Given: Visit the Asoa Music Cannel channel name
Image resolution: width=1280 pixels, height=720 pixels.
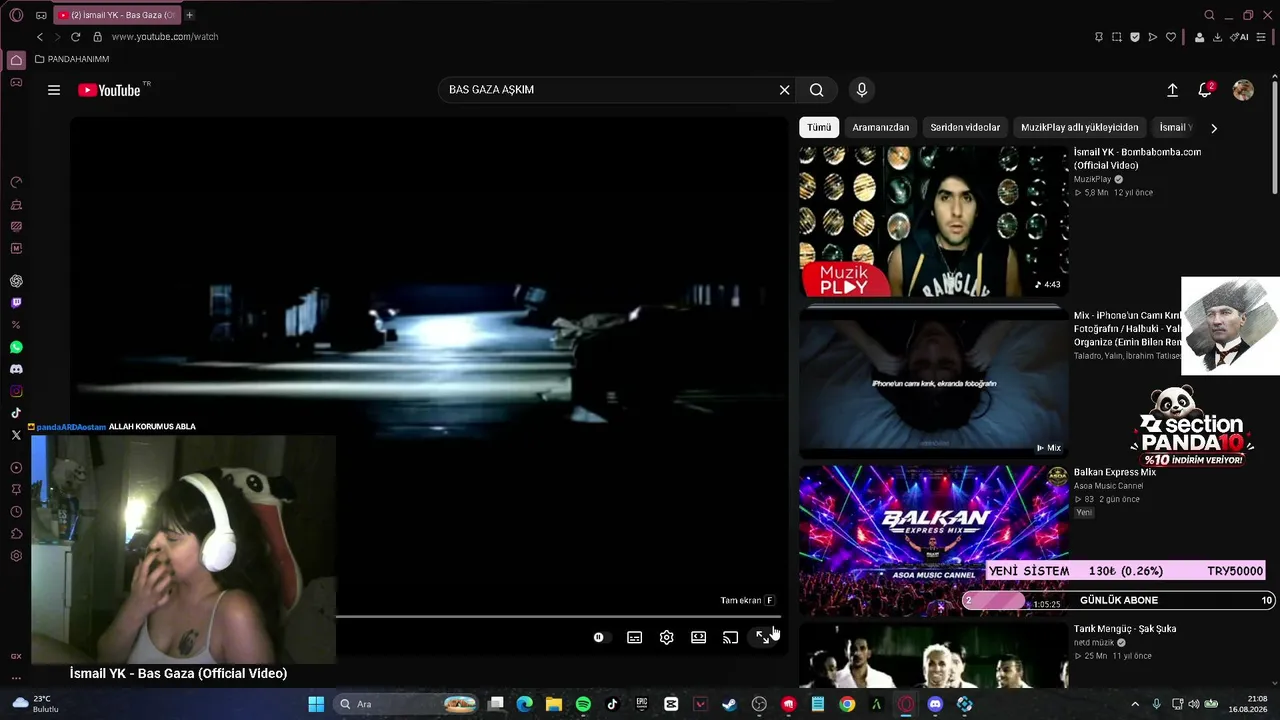Looking at the screenshot, I should tap(1108, 486).
